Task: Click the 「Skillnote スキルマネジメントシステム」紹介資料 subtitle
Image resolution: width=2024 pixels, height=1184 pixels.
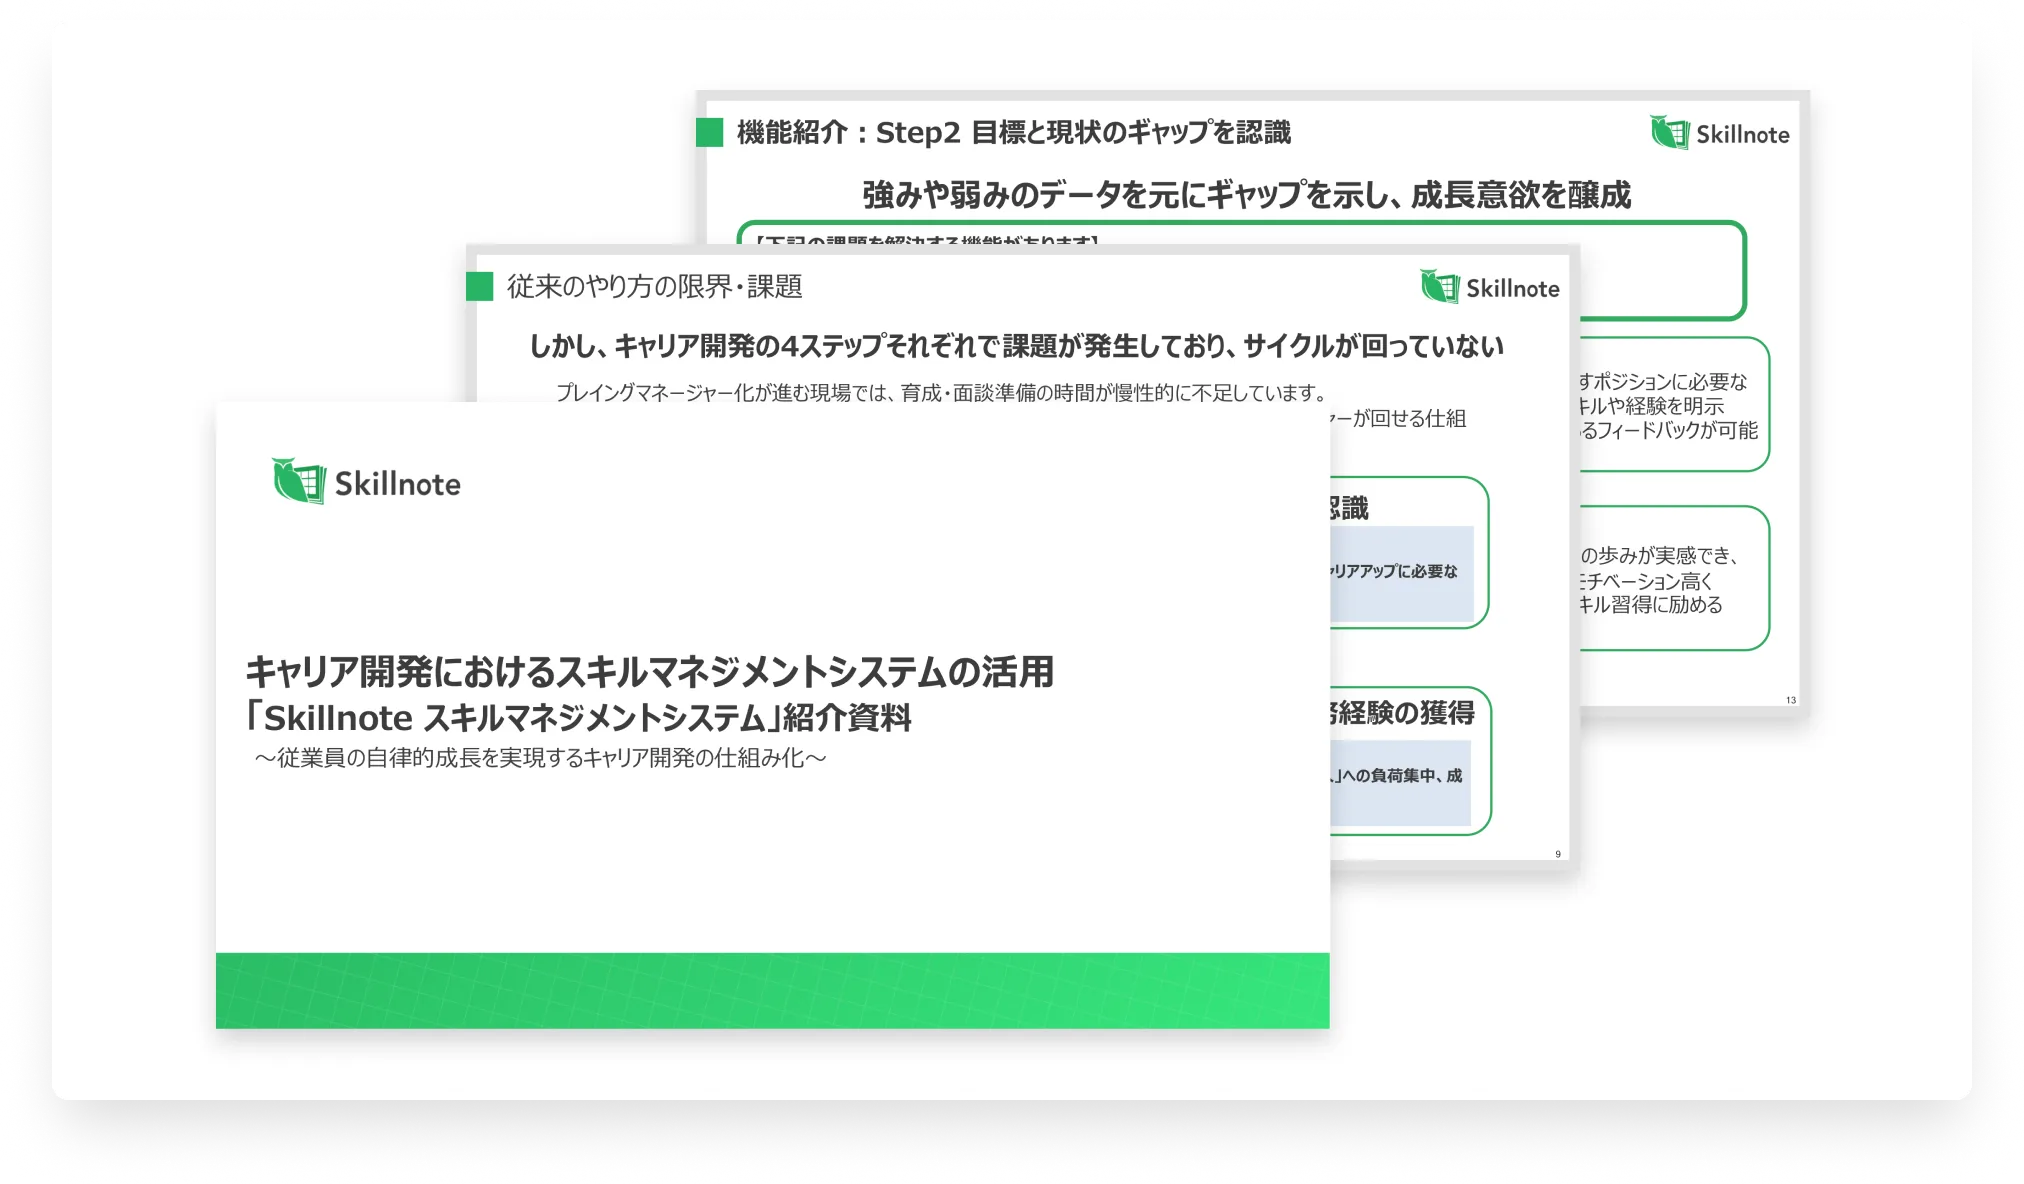Action: [x=578, y=717]
